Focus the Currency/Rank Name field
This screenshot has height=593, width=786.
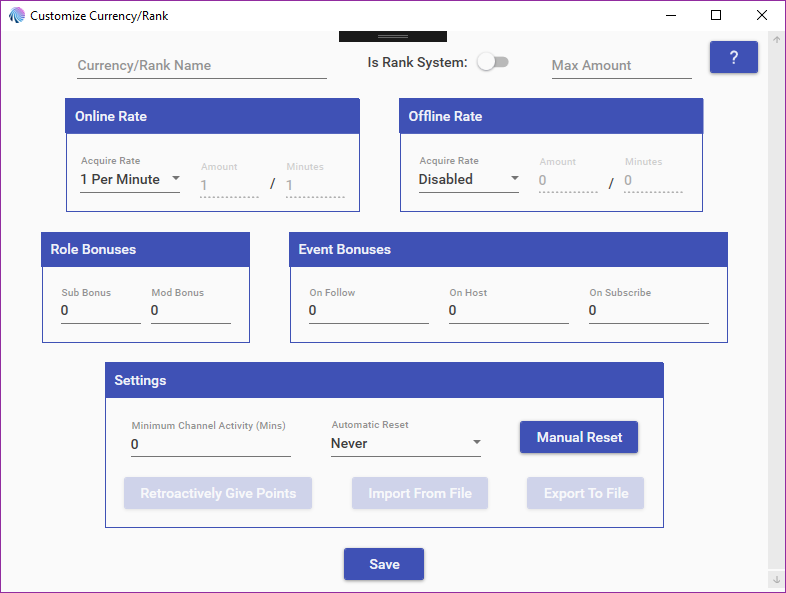[201, 66]
